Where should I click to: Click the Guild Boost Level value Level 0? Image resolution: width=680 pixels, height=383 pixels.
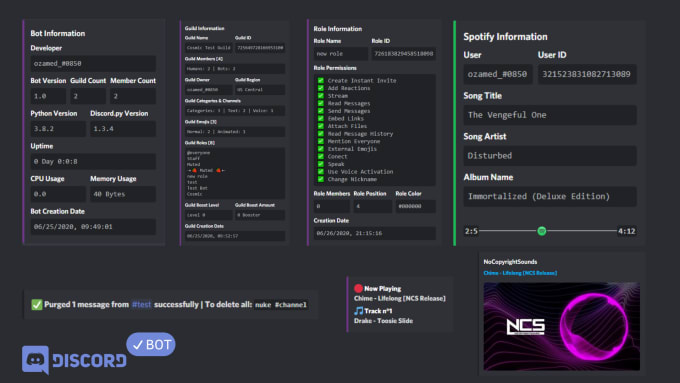[209, 215]
